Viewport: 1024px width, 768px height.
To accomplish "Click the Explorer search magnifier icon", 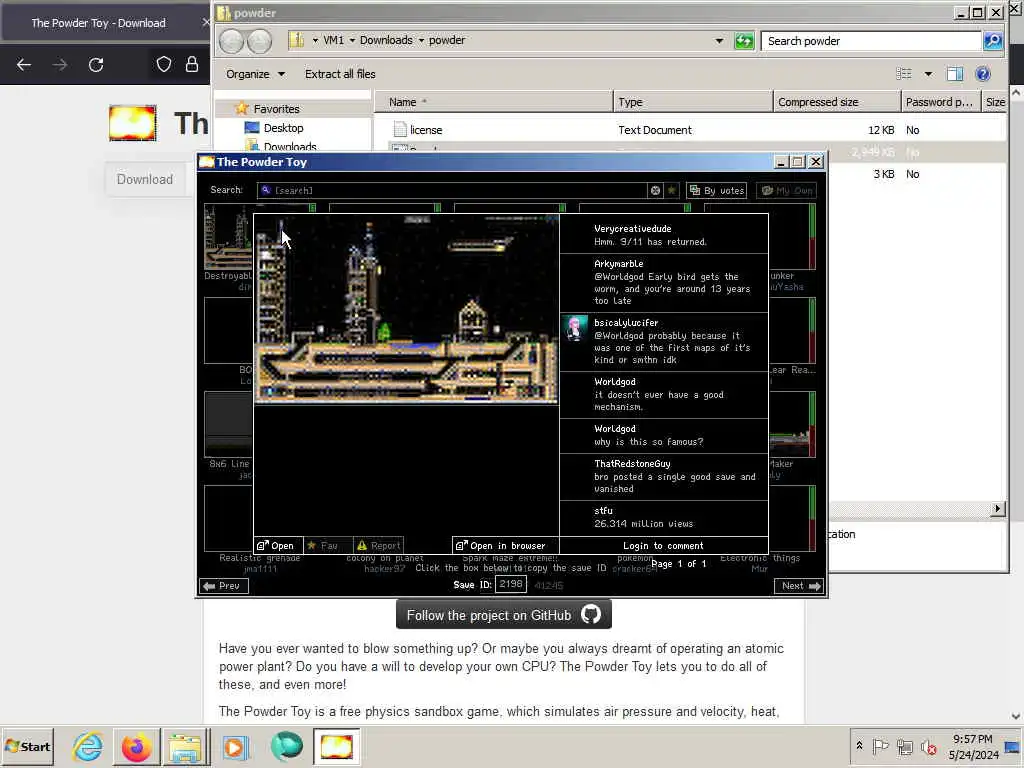I will (x=993, y=41).
